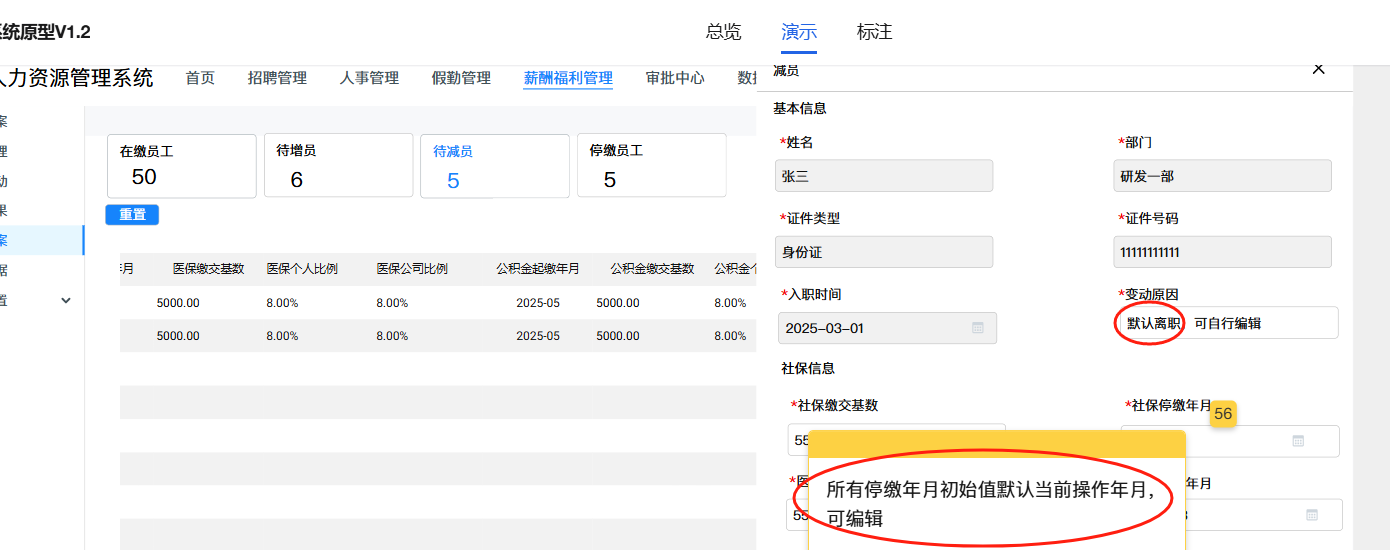Open the 招聘管理 menu
The height and width of the screenshot is (550, 1390).
(x=277, y=78)
